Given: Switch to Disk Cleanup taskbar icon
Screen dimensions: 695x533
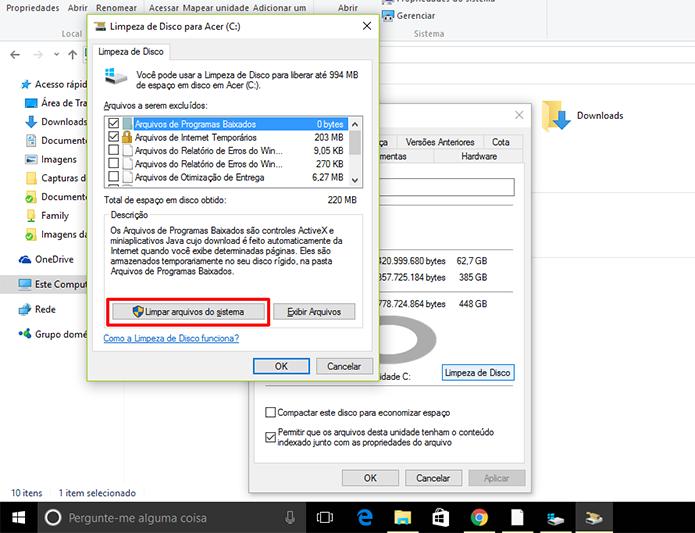Looking at the screenshot, I should coord(594,517).
